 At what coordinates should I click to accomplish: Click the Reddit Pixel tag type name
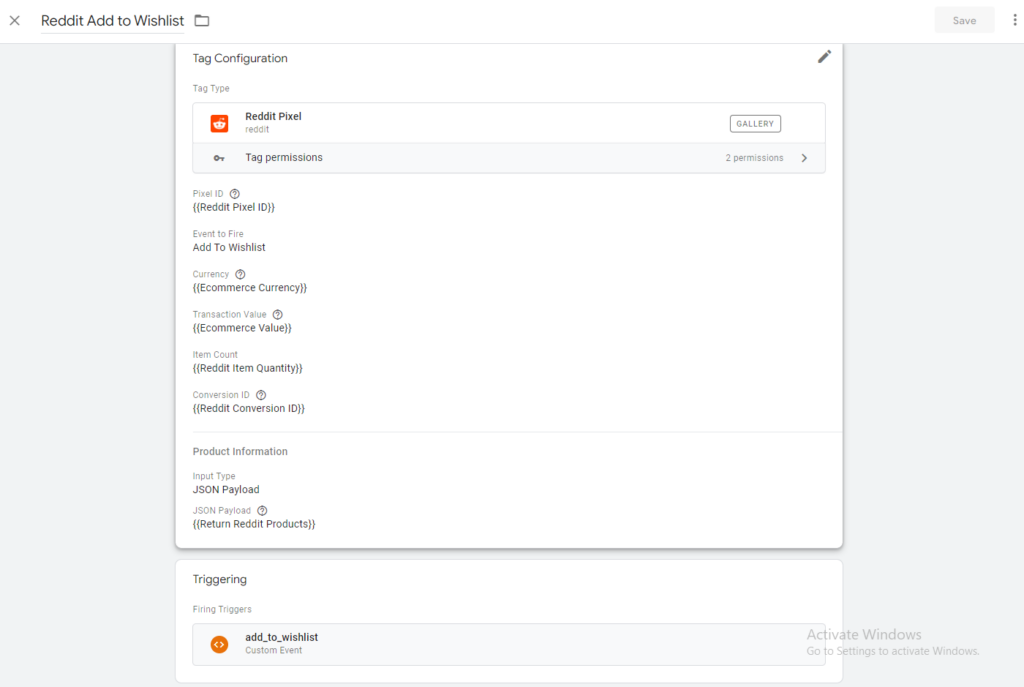coord(273,116)
